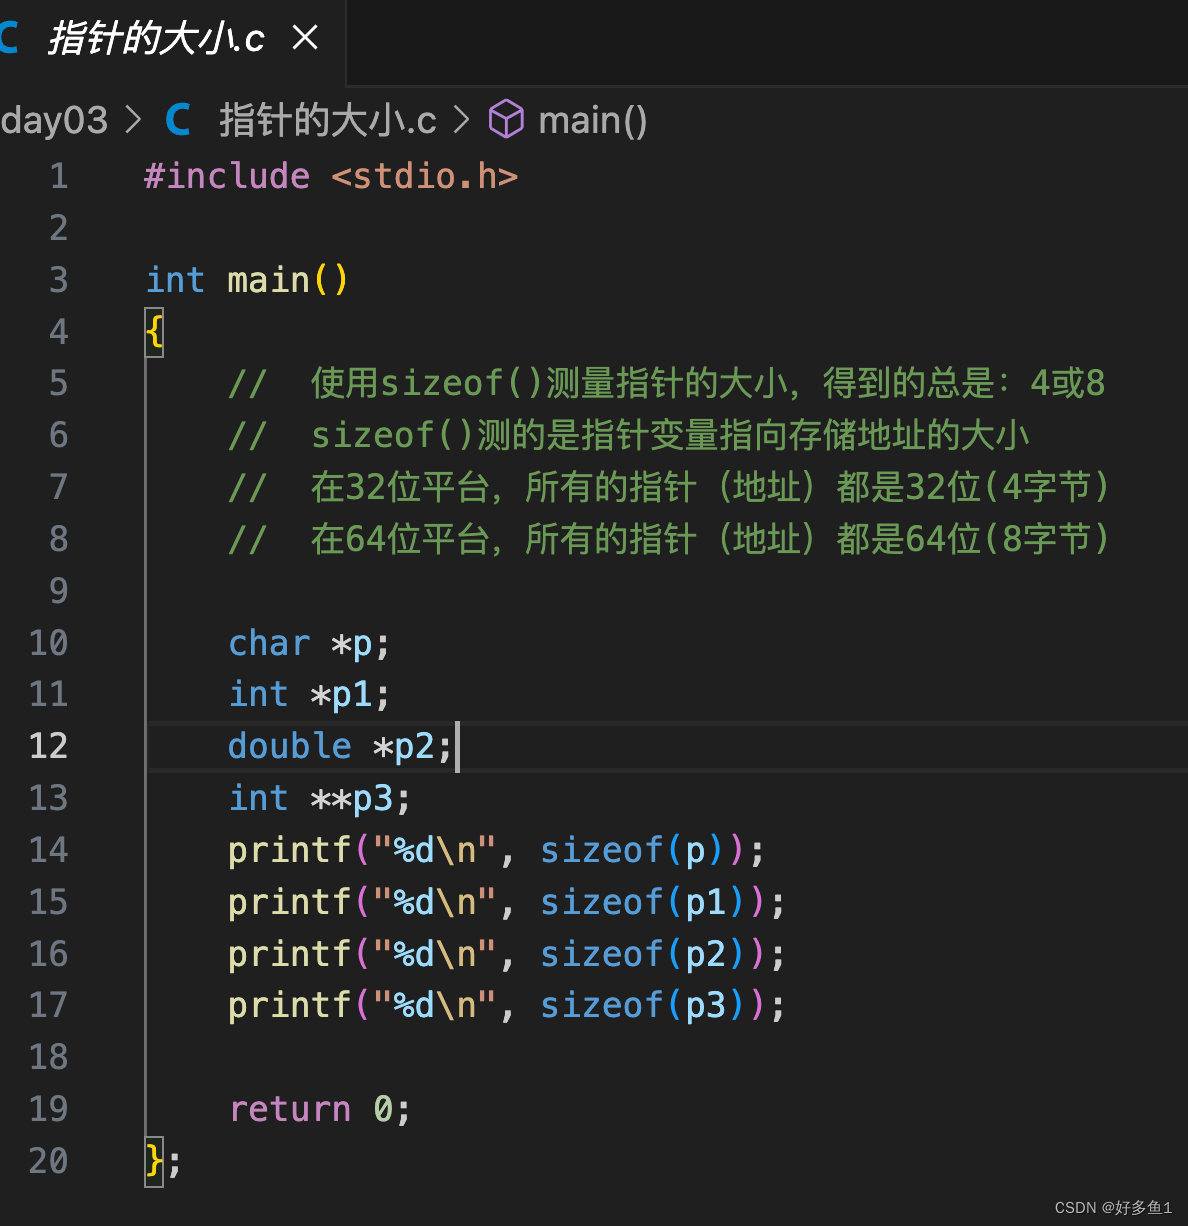The width and height of the screenshot is (1188, 1226).
Task: Click the '<stdio.h>' header name
Action: click(425, 176)
